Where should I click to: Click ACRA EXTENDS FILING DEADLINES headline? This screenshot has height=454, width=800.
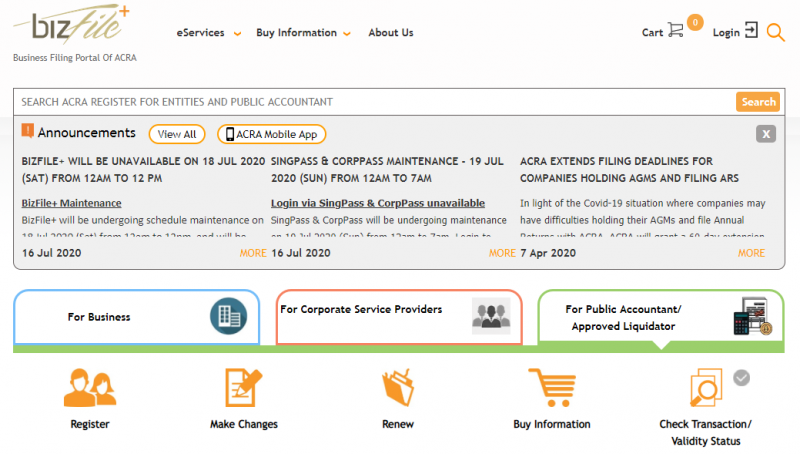(629, 169)
